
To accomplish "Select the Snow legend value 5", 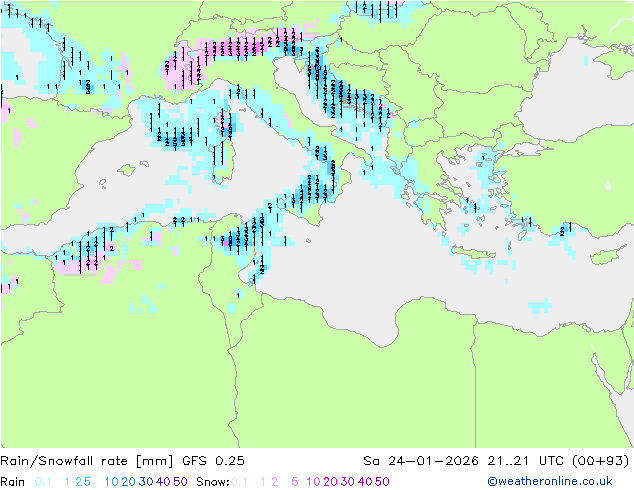I will [x=295, y=482].
